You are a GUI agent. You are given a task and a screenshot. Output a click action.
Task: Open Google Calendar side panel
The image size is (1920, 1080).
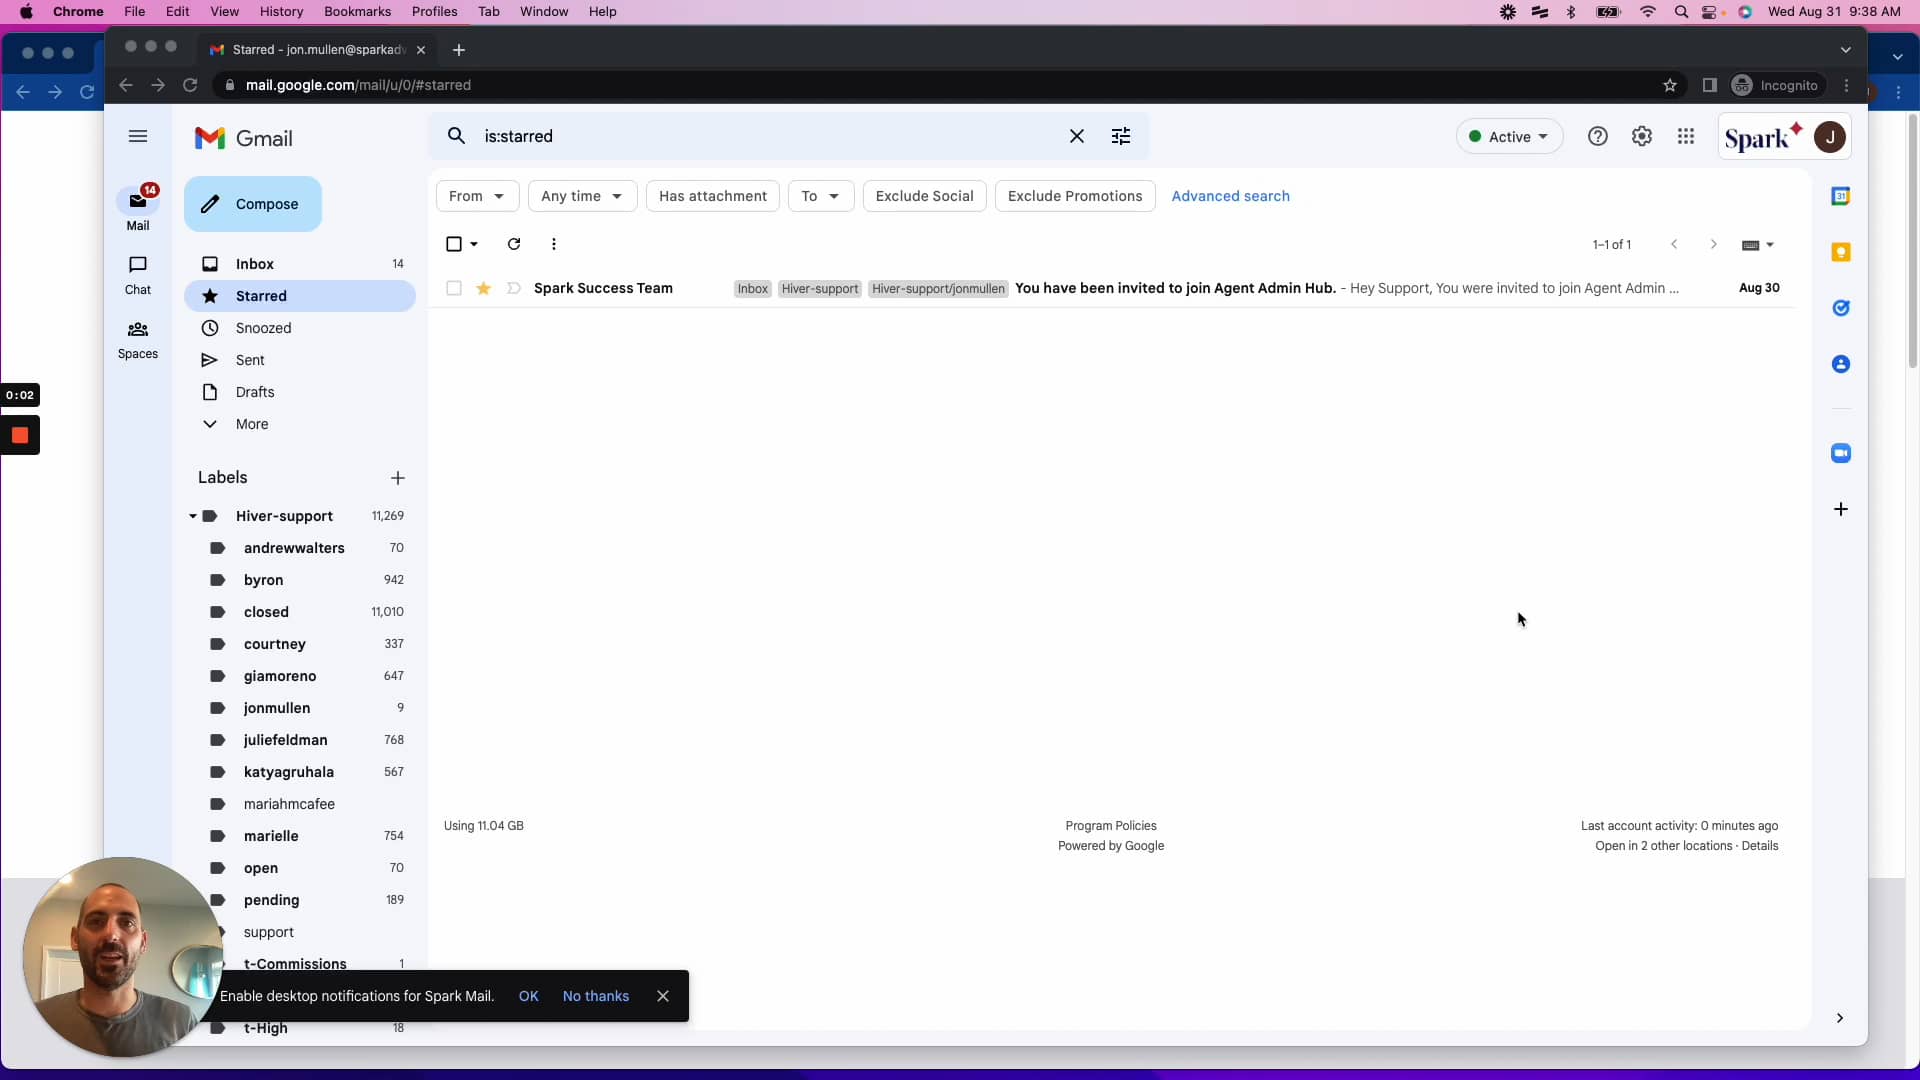[1841, 196]
